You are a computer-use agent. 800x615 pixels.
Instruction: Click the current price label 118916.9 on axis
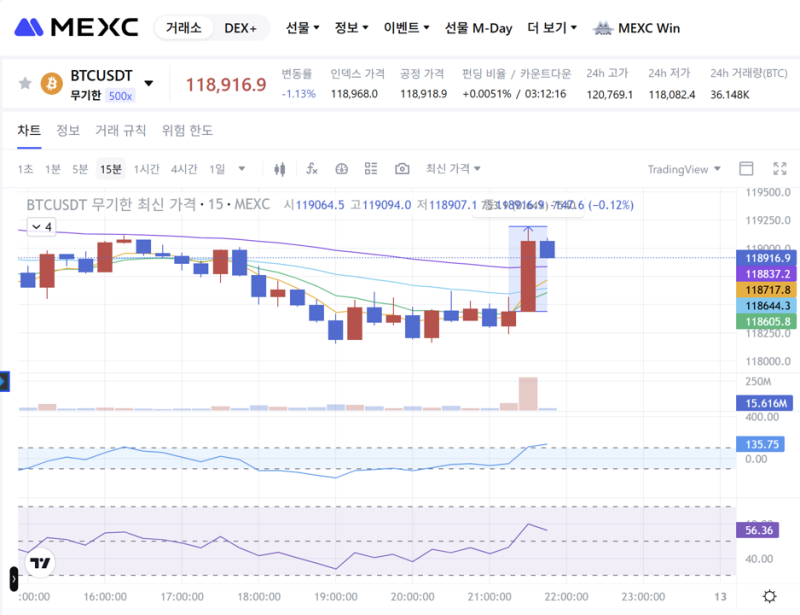[x=766, y=258]
